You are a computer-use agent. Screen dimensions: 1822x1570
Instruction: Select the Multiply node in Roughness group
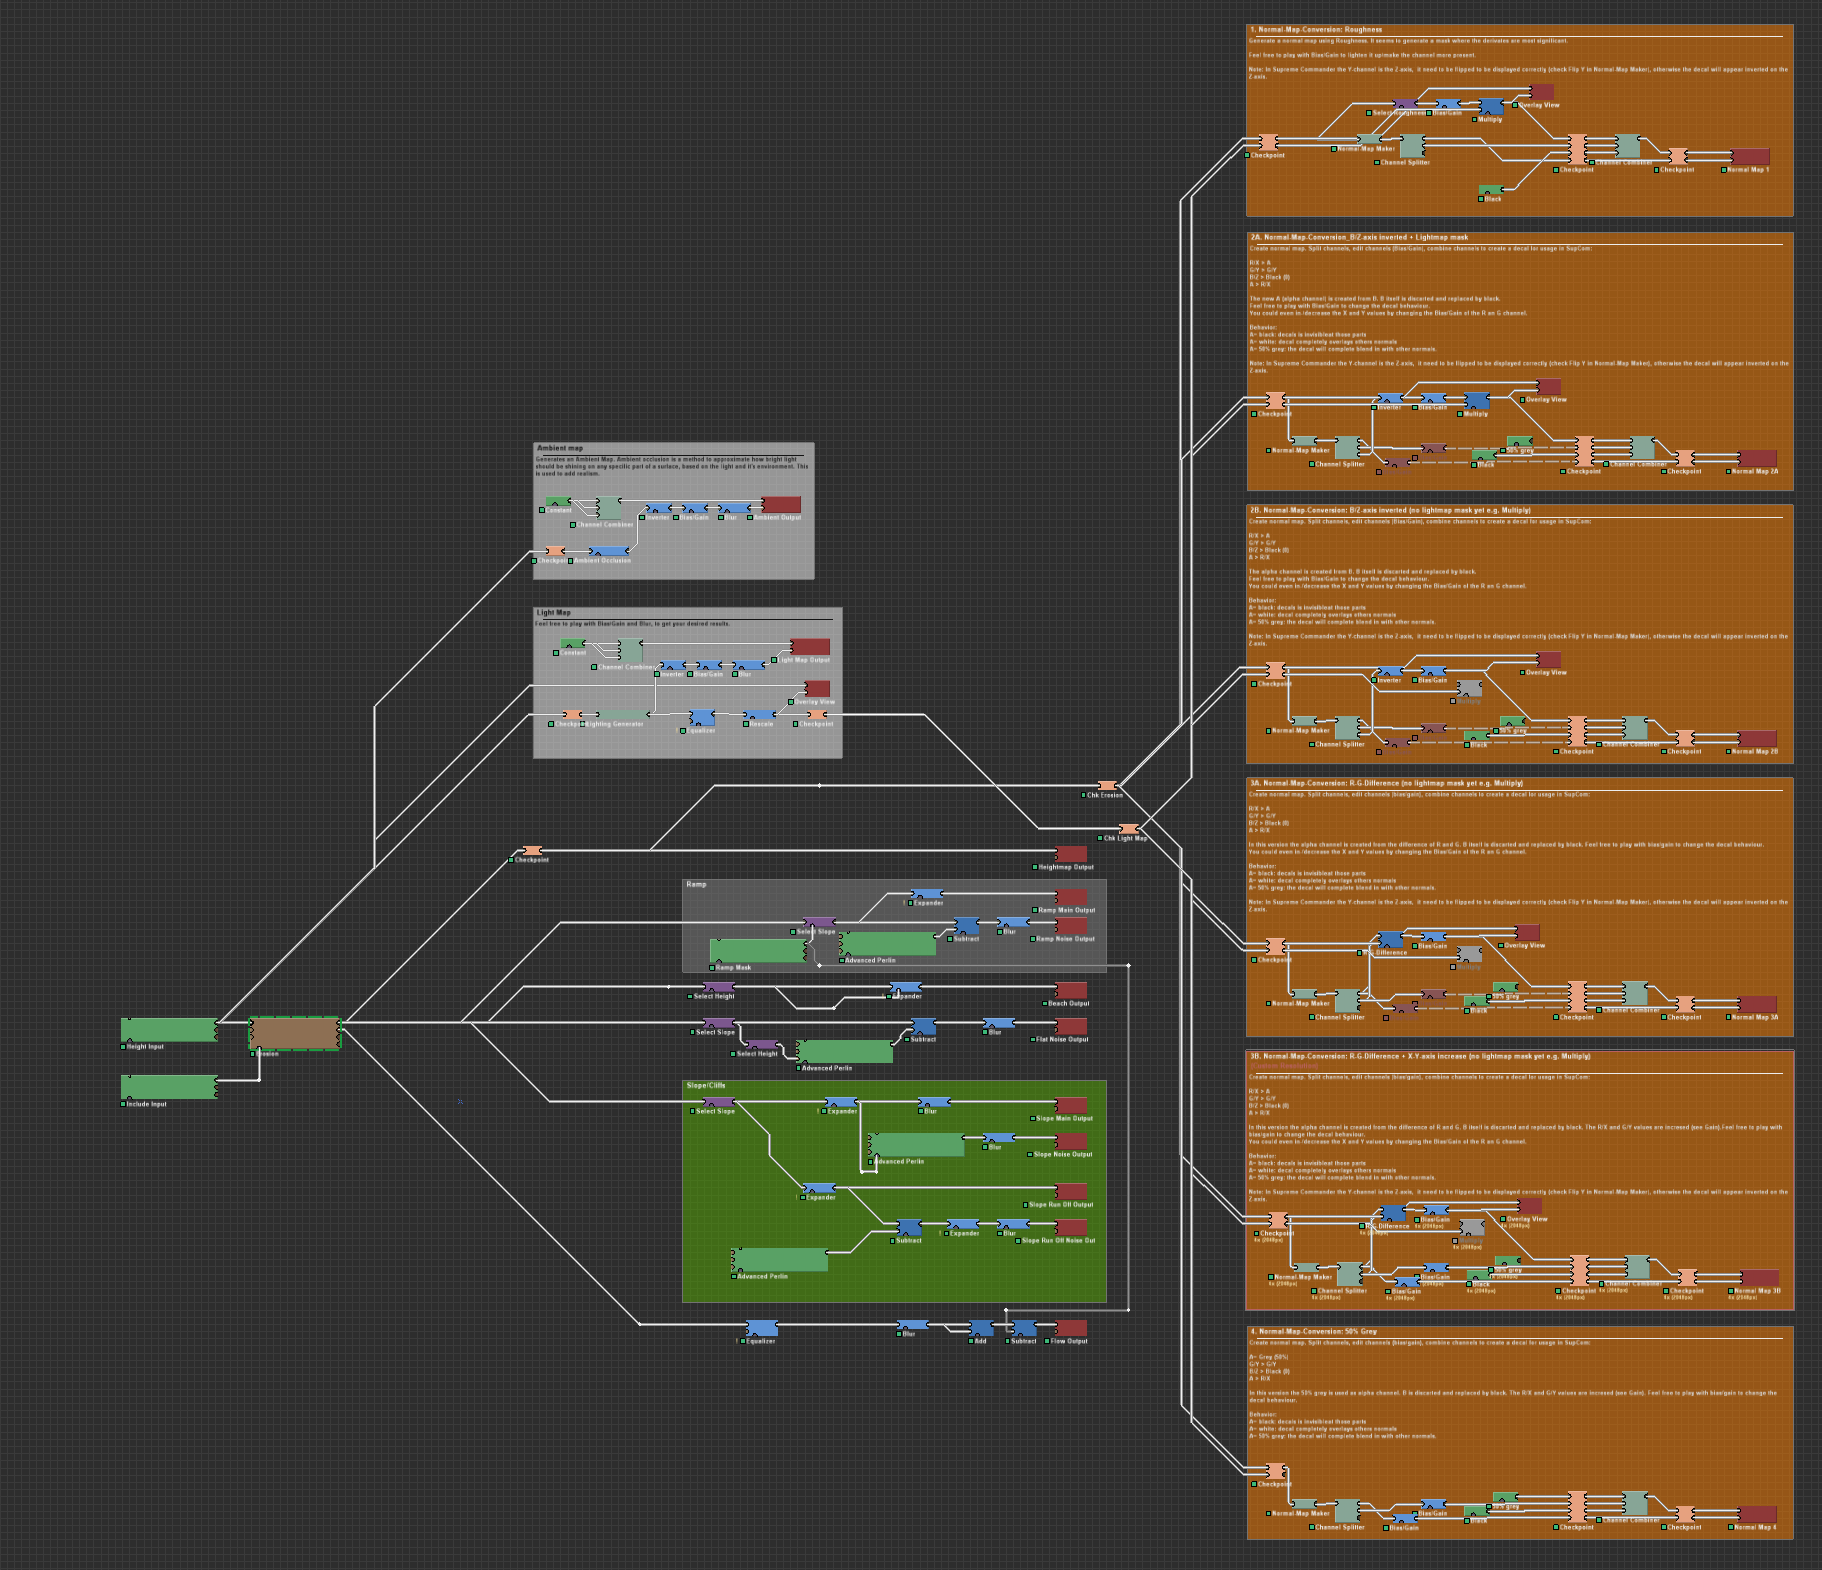[x=1491, y=106]
